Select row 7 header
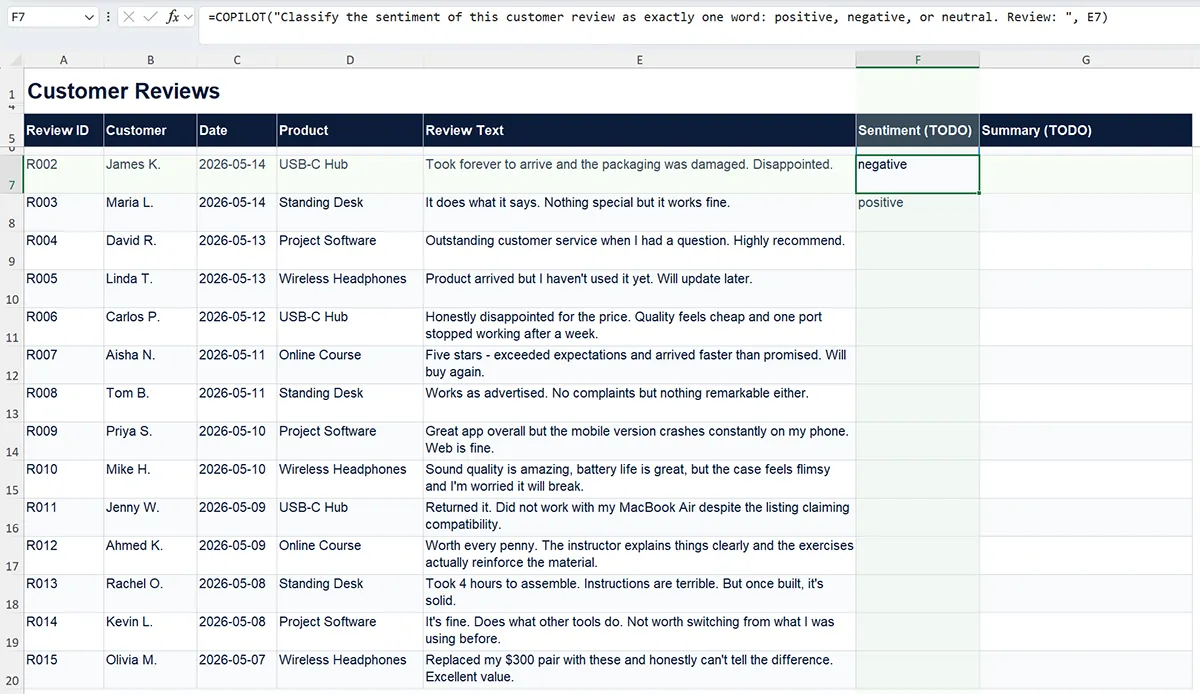The image size is (1200, 694). 11,175
